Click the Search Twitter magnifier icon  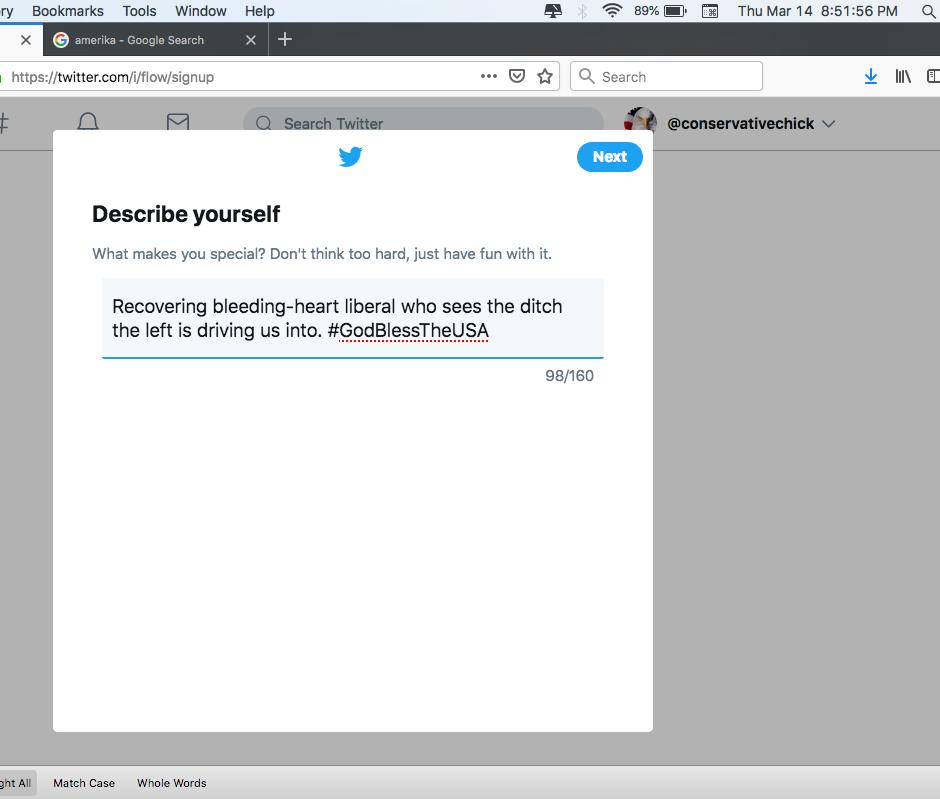pos(263,123)
